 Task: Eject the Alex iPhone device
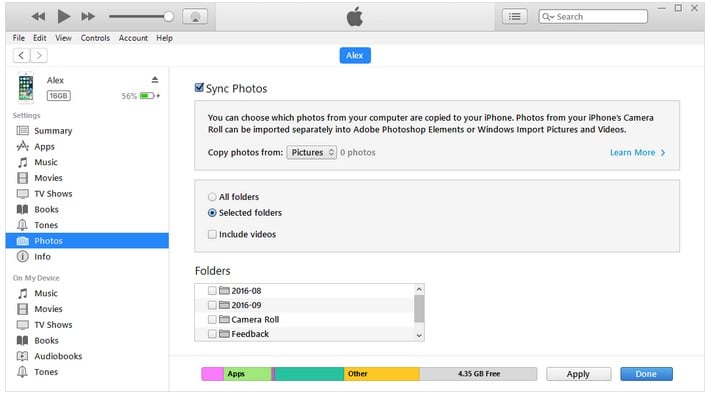pos(155,80)
